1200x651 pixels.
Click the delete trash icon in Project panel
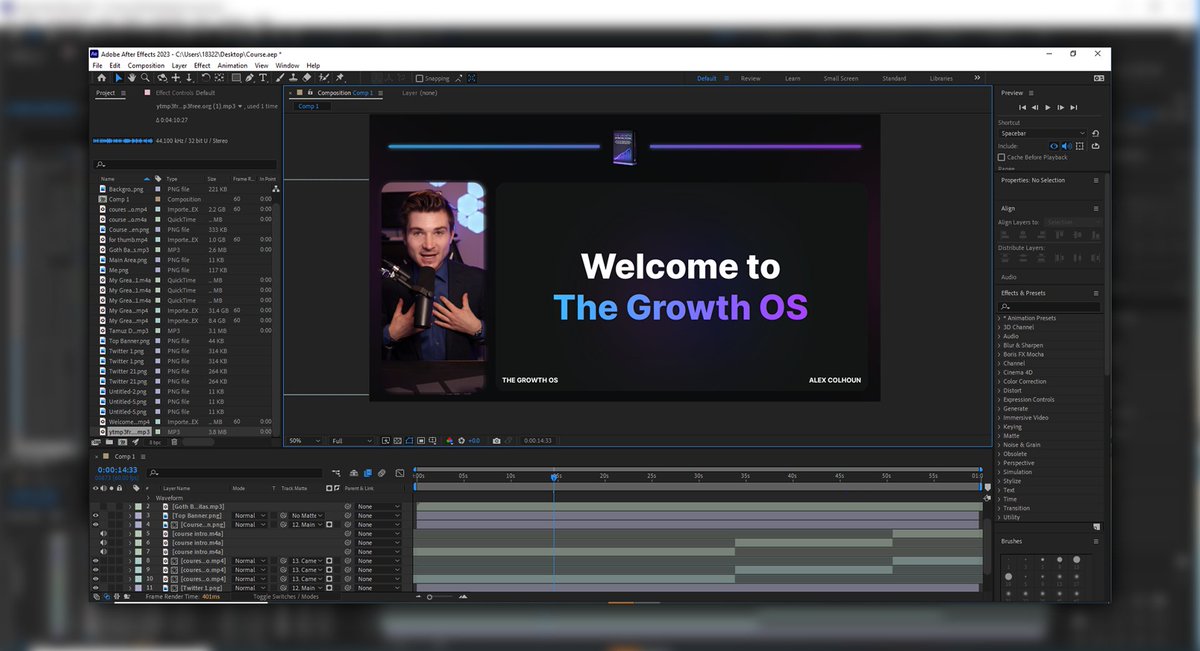click(x=174, y=441)
